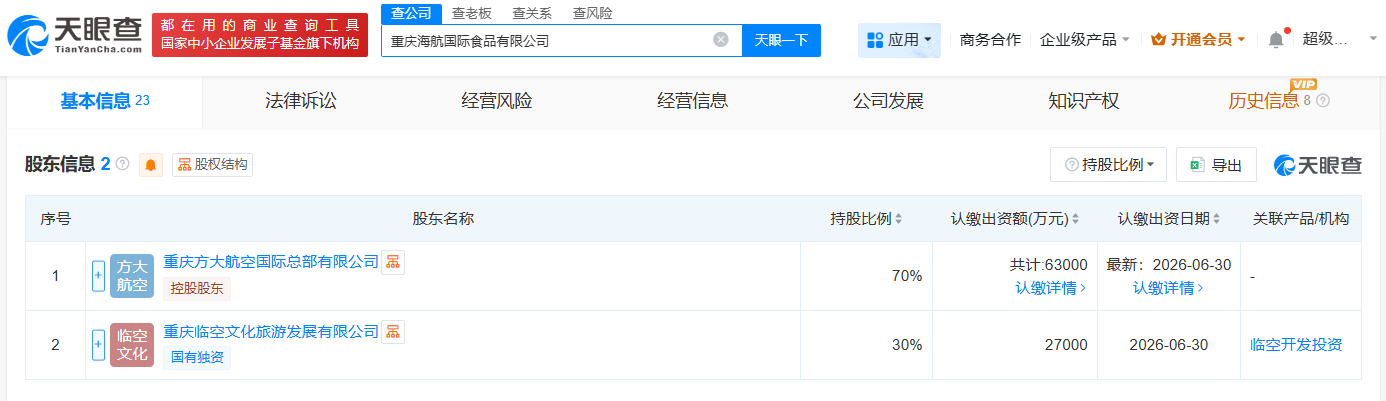This screenshot has width=1386, height=401.
Task: Switch to 查风险 search tab
Action: point(593,13)
